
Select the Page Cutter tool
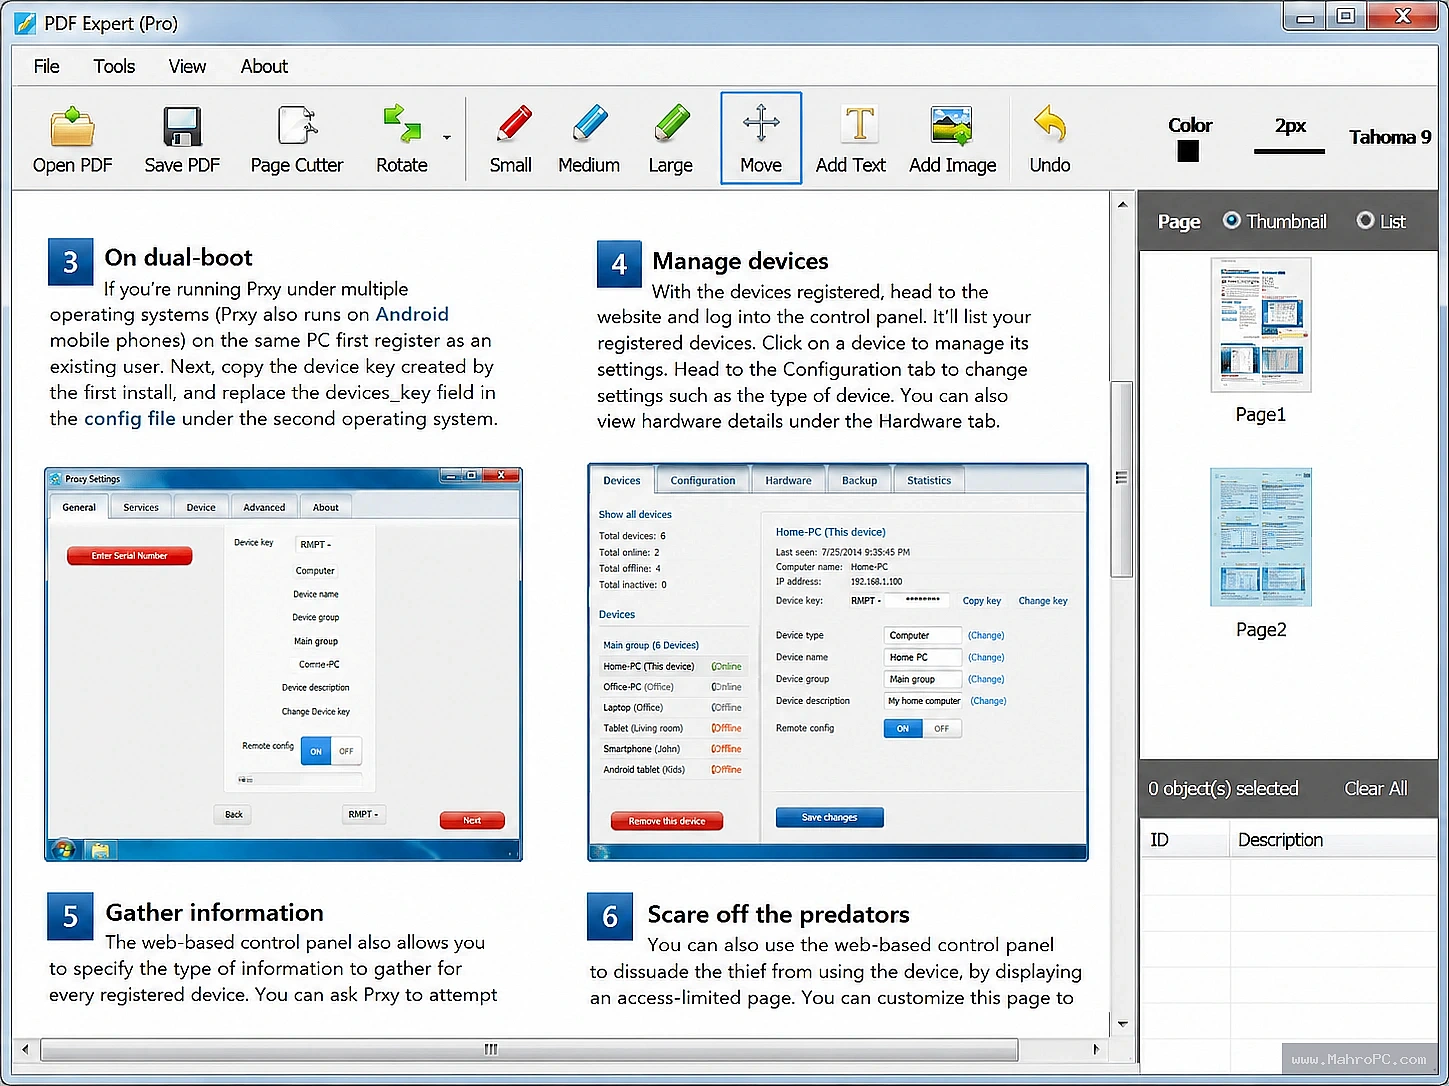297,139
